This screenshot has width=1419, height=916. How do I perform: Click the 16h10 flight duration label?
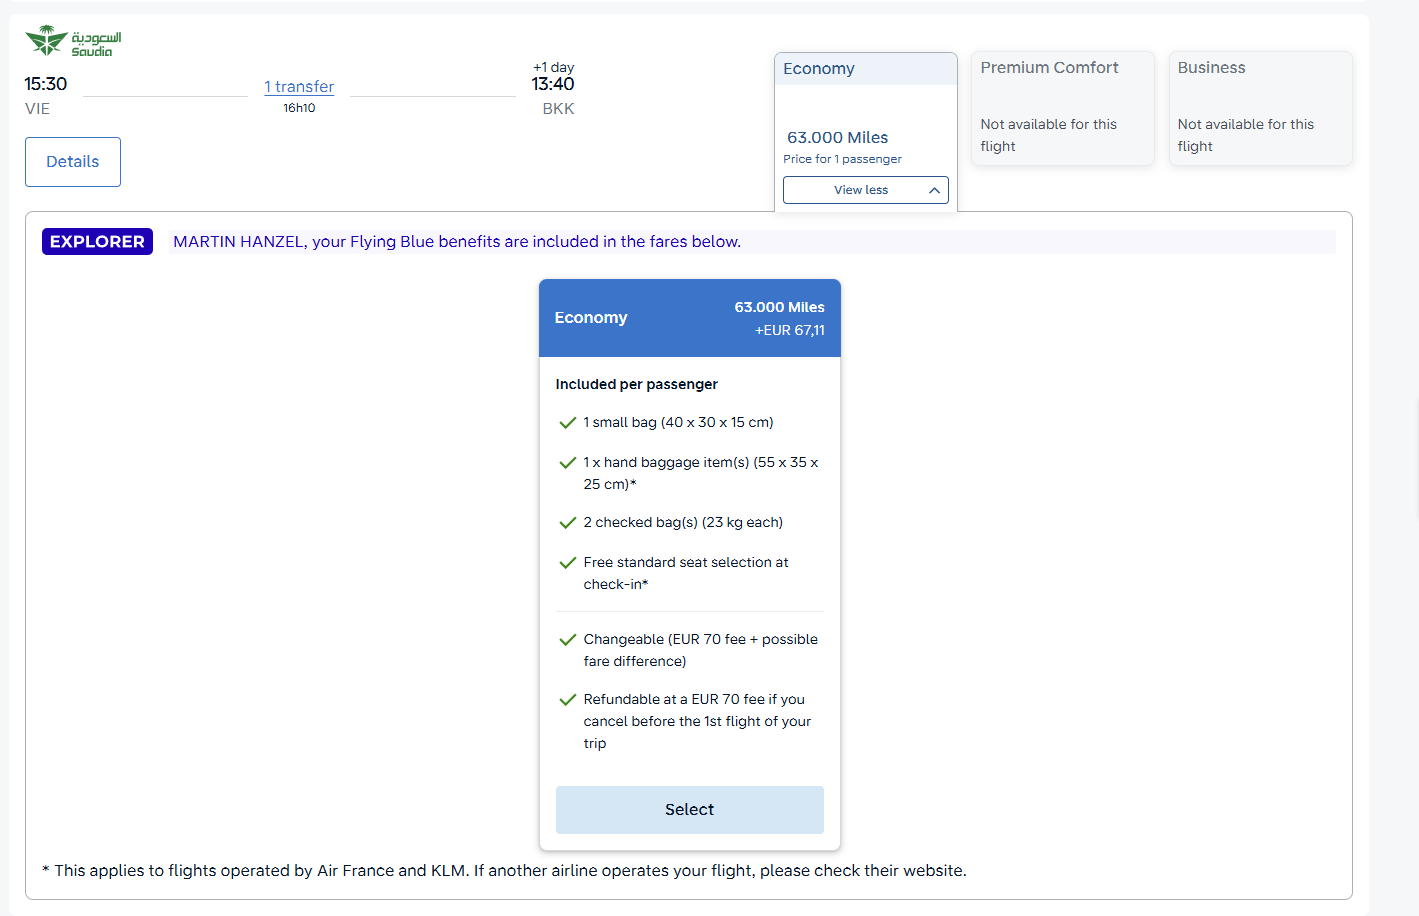299,108
